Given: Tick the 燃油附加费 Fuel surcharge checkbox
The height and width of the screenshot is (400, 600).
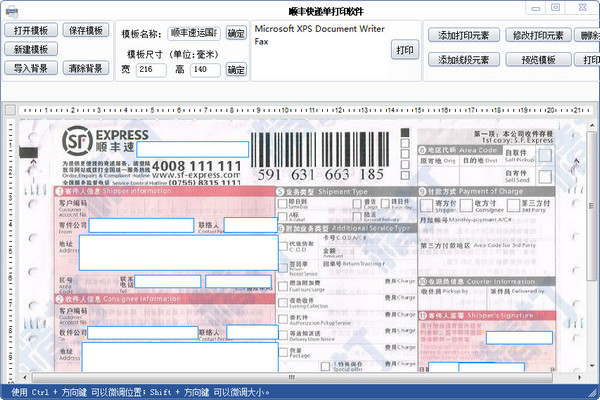Looking at the screenshot, I should pyautogui.click(x=283, y=286).
